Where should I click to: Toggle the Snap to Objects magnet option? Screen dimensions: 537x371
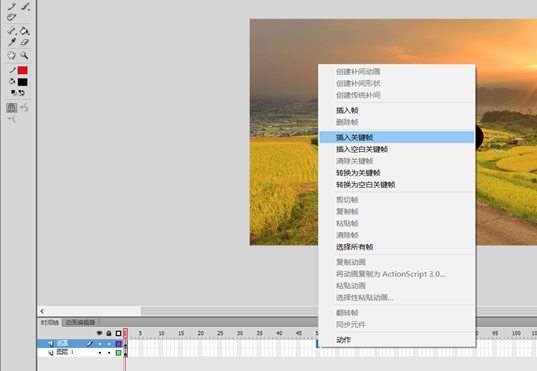(x=12, y=108)
